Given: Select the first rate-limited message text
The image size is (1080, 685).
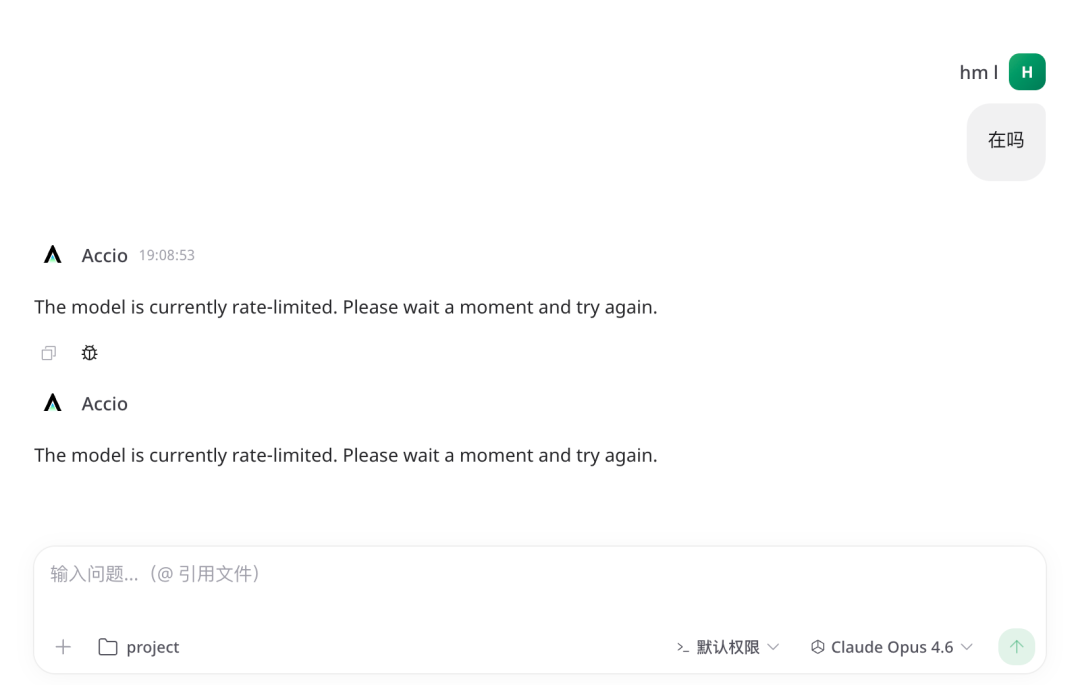Looking at the screenshot, I should click(x=346, y=307).
